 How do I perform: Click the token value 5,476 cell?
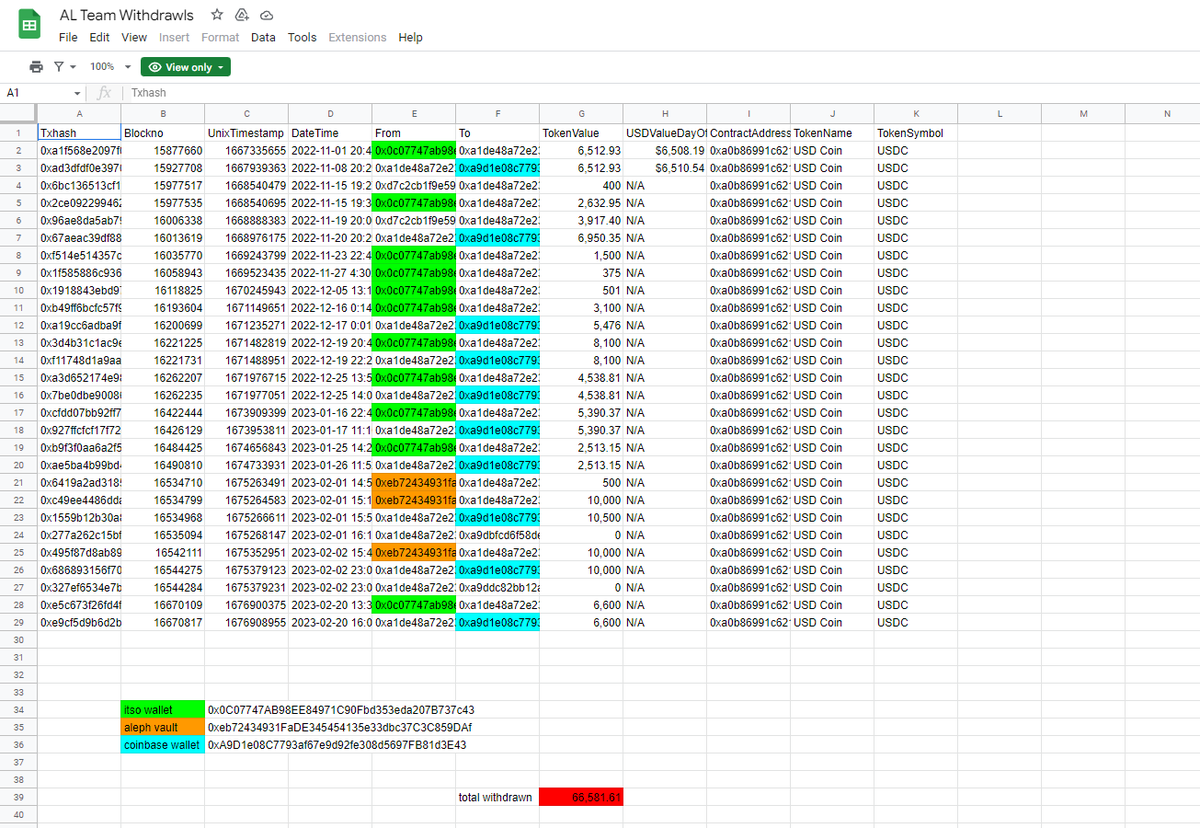click(582, 325)
